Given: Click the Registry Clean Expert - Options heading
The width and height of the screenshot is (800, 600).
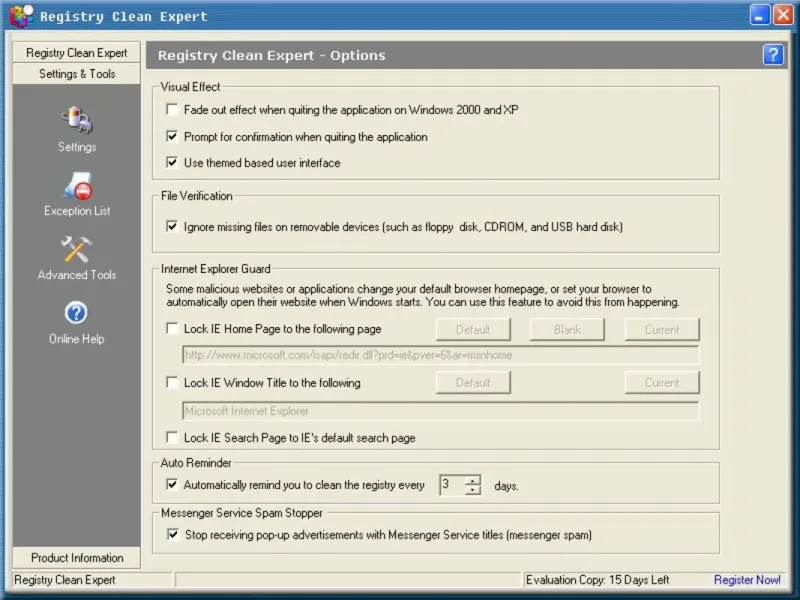Looking at the screenshot, I should (x=271, y=55).
